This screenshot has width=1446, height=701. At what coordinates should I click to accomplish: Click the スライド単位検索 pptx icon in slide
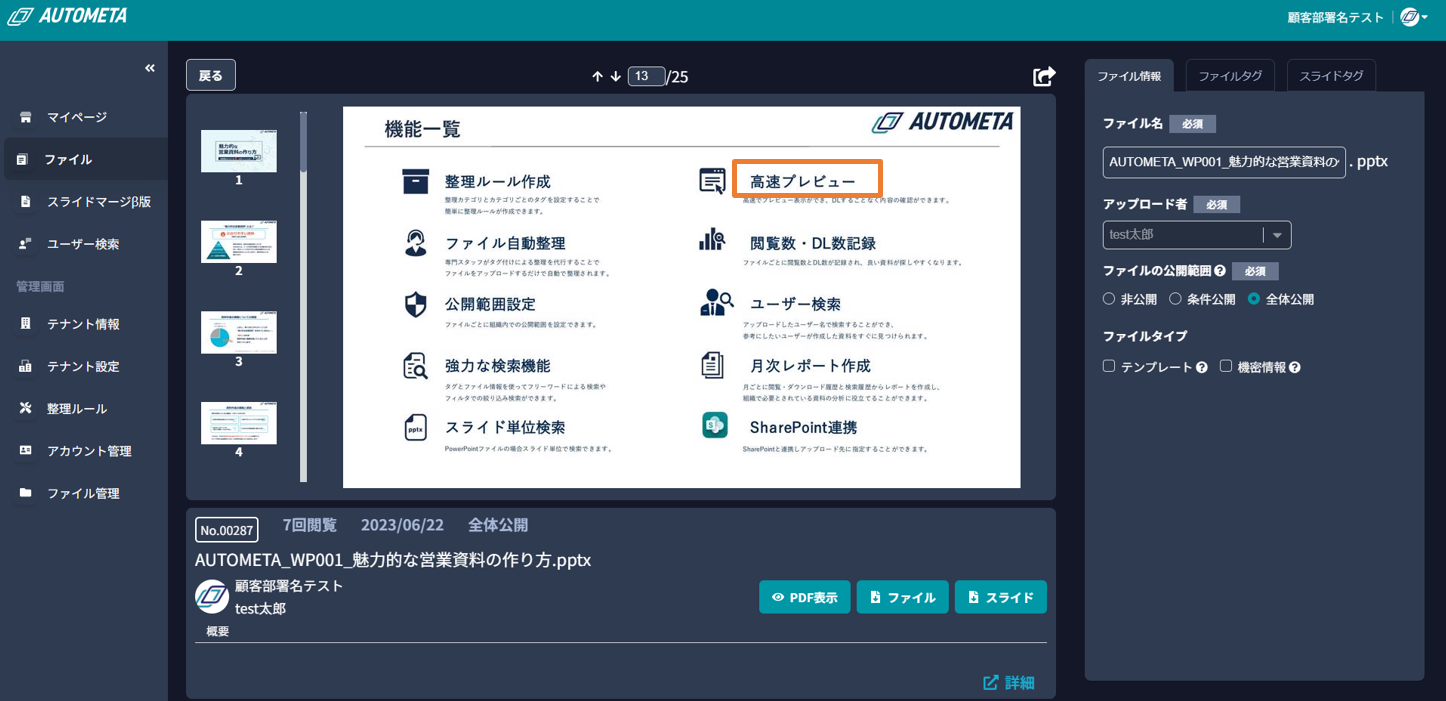[x=416, y=427]
